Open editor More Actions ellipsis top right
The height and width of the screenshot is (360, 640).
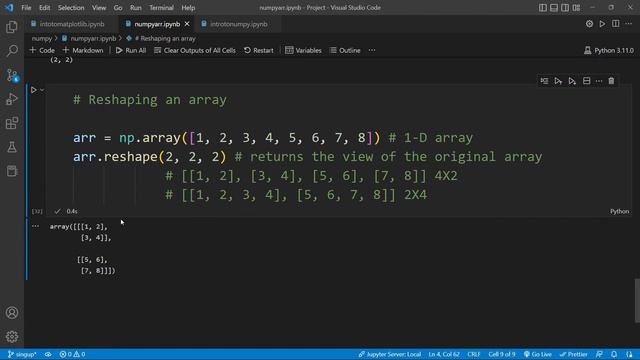(x=629, y=24)
